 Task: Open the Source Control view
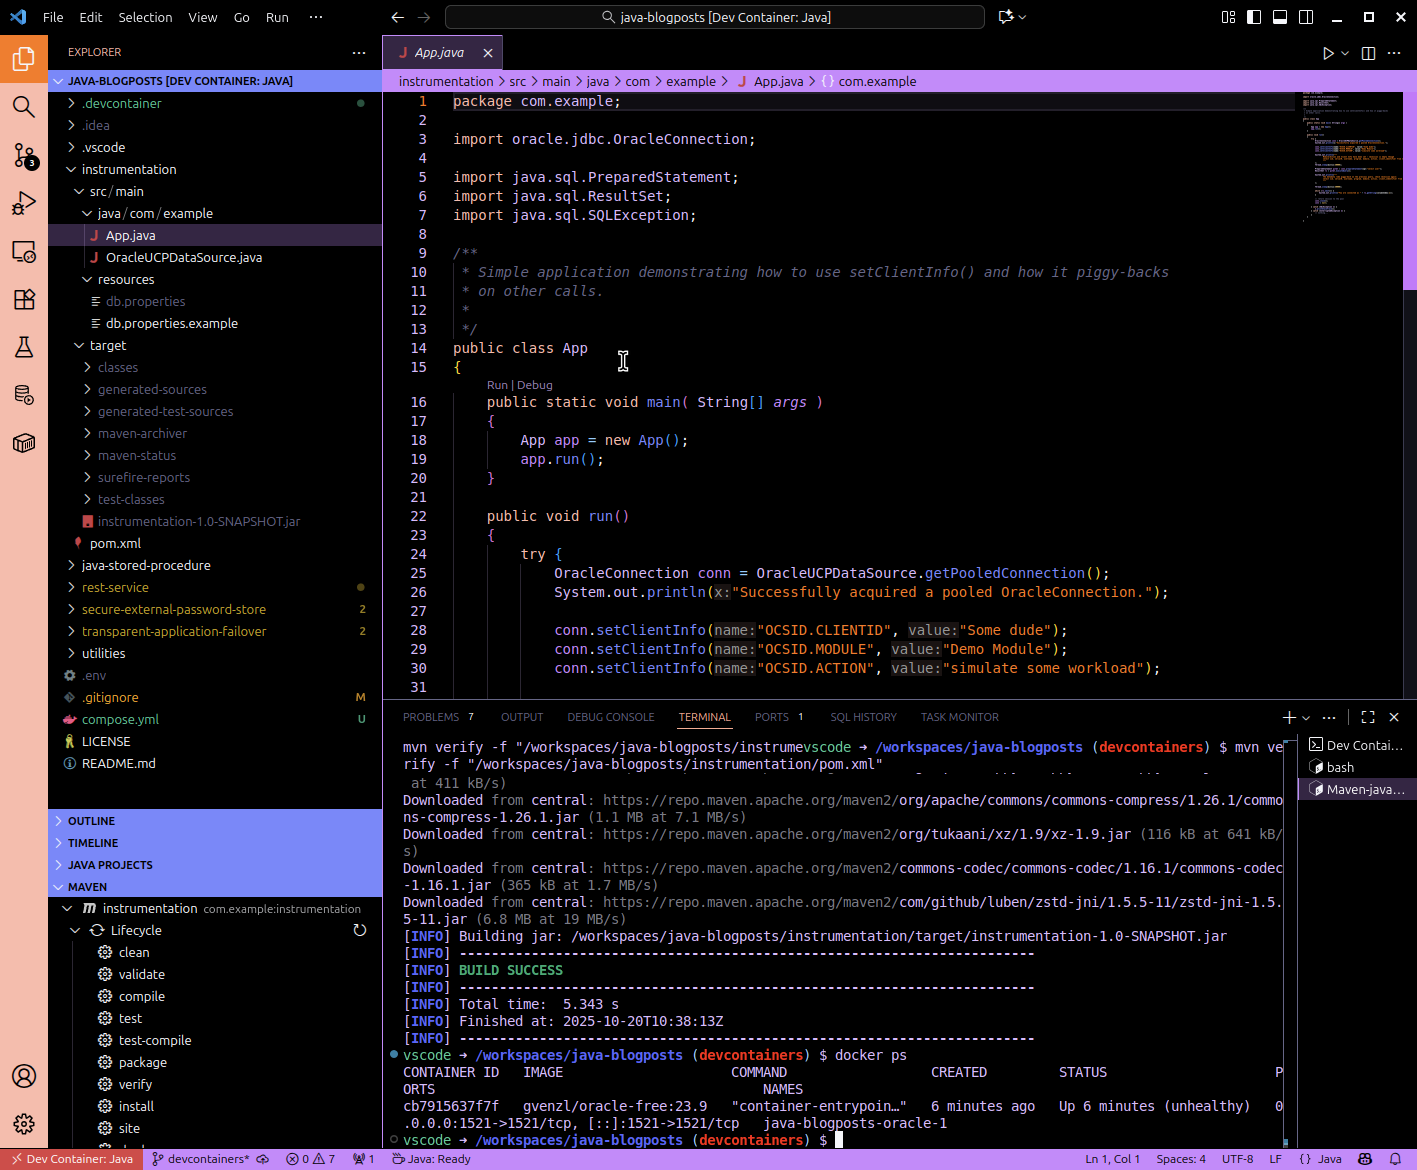[x=24, y=155]
